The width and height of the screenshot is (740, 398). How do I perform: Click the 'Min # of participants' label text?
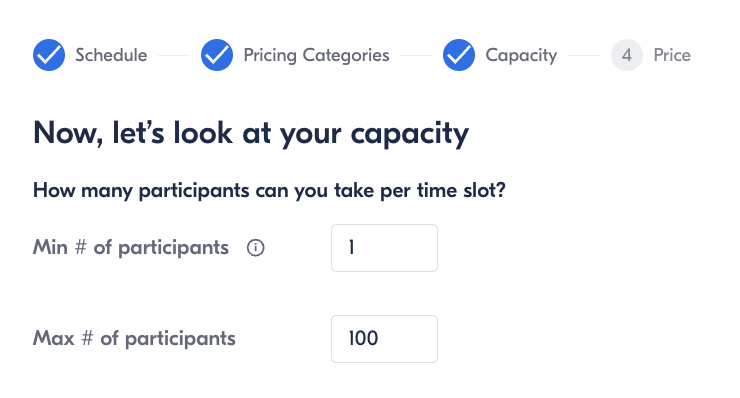click(x=131, y=248)
